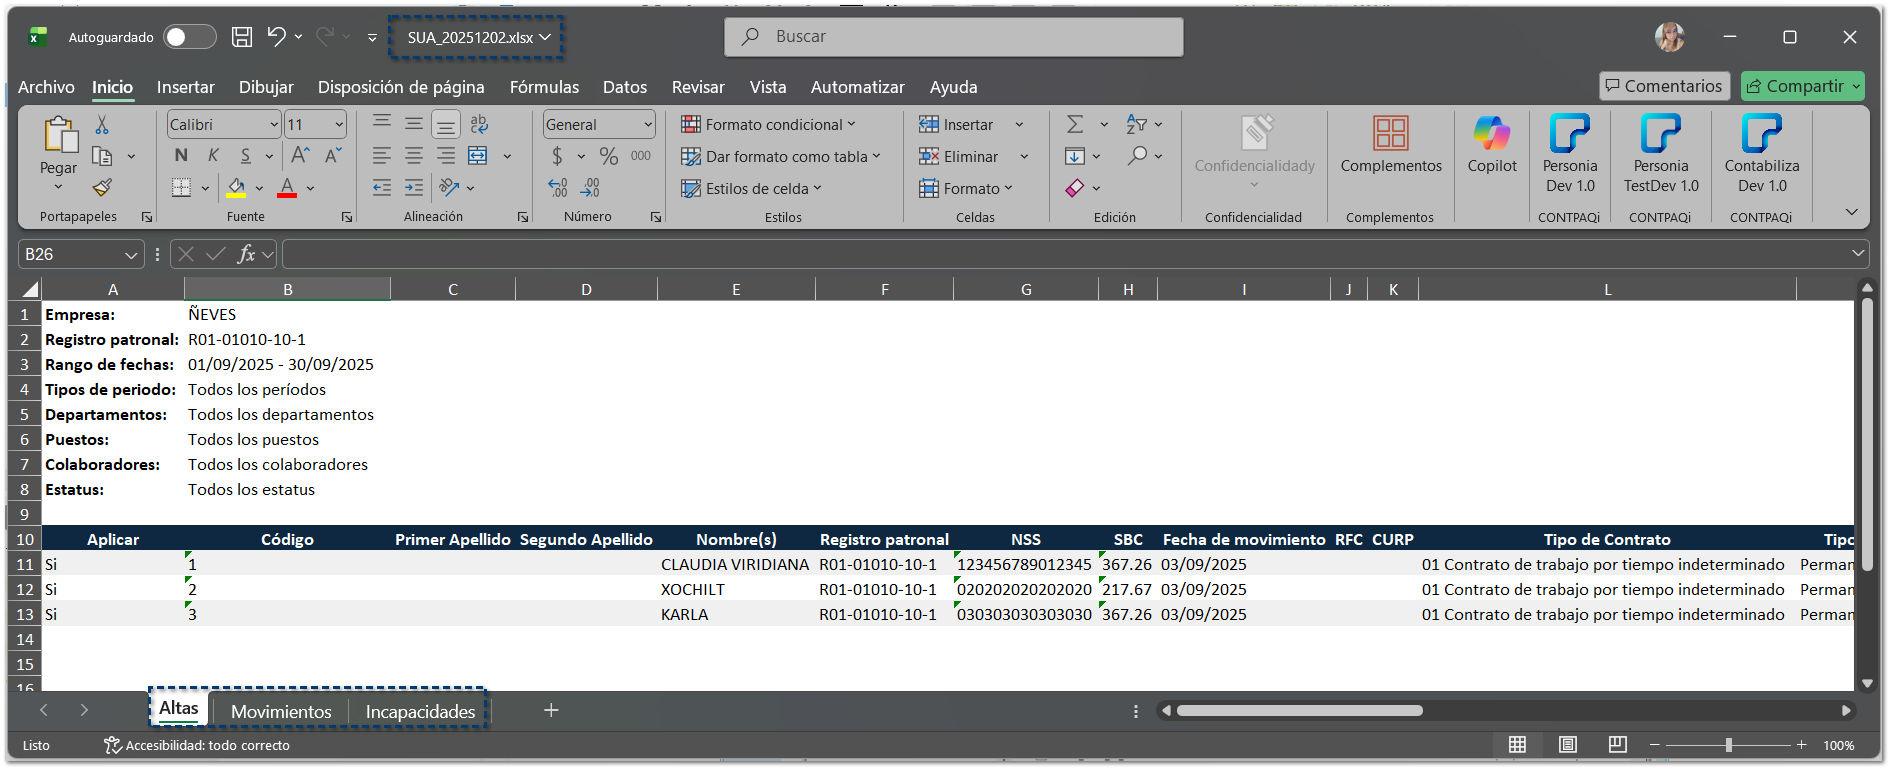1891x770 pixels.
Task: Open the Fórmulas ribbon tab
Action: [x=544, y=87]
